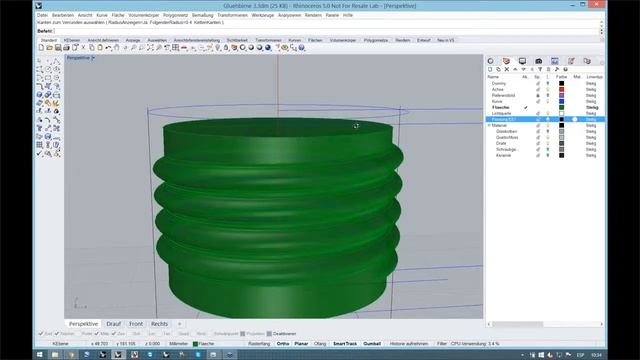The width and height of the screenshot is (640, 360).
Task: Click the New sublayer icon
Action: [x=498, y=69]
